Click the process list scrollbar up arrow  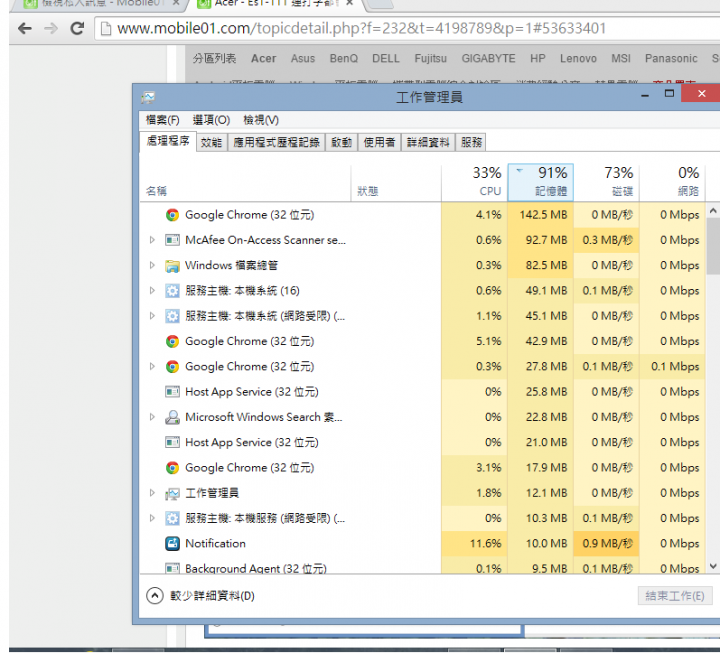click(x=713, y=212)
